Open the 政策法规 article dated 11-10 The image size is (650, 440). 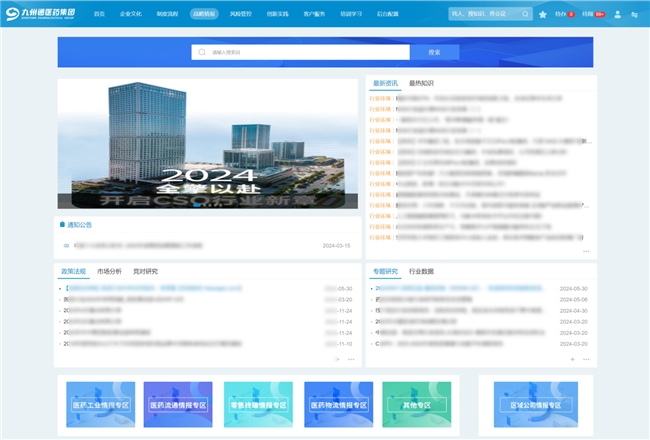[x=207, y=344]
